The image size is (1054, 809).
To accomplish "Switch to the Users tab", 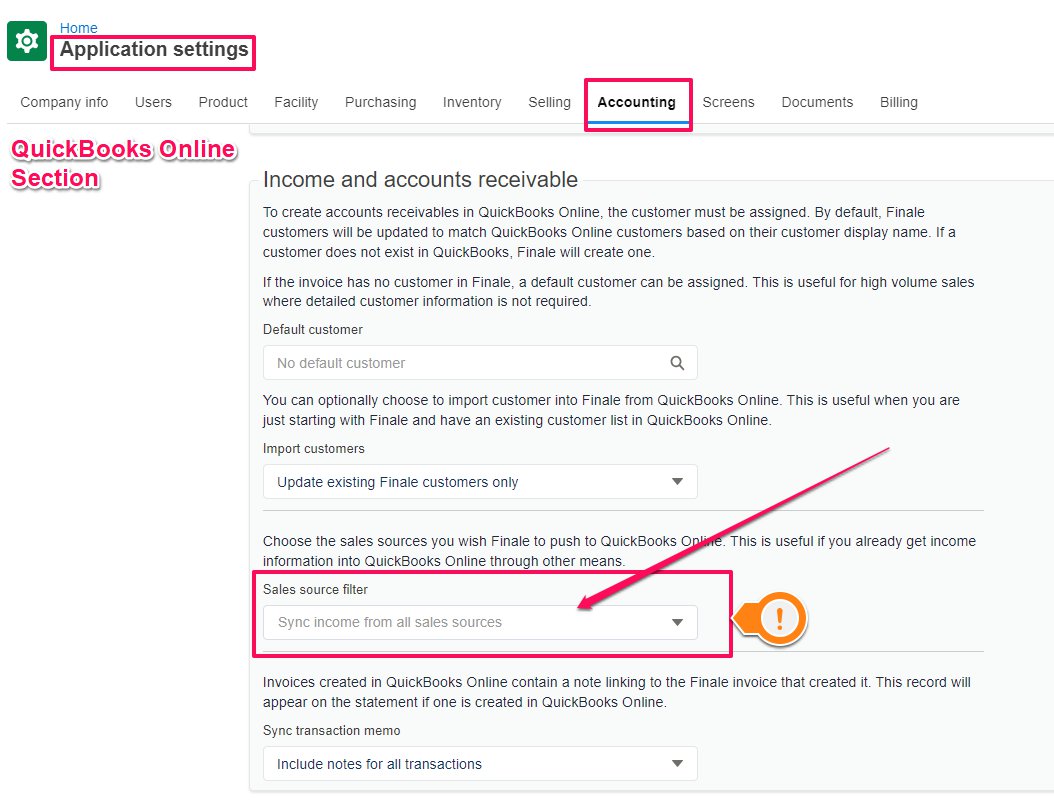I will (x=153, y=102).
